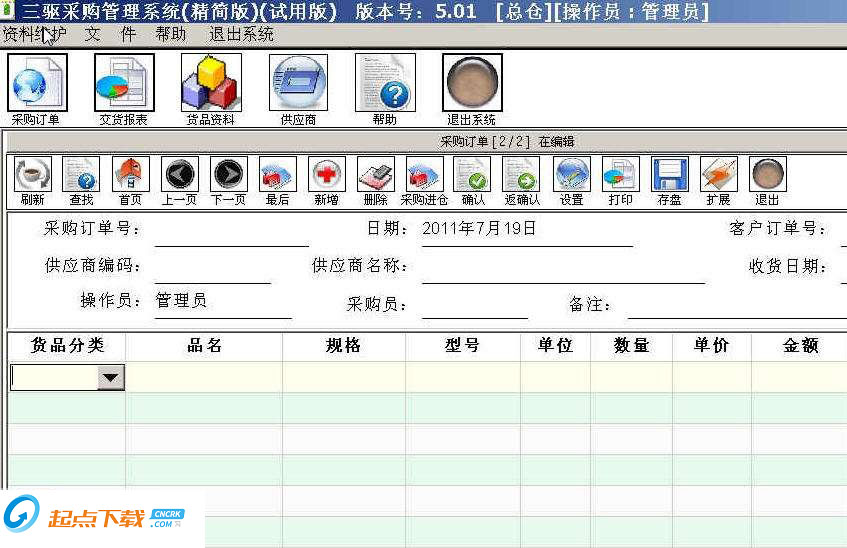Print the order with 打印 icon

click(x=621, y=174)
